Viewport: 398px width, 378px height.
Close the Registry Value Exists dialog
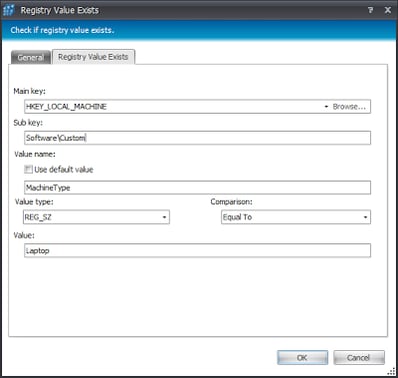pyautogui.click(x=388, y=10)
